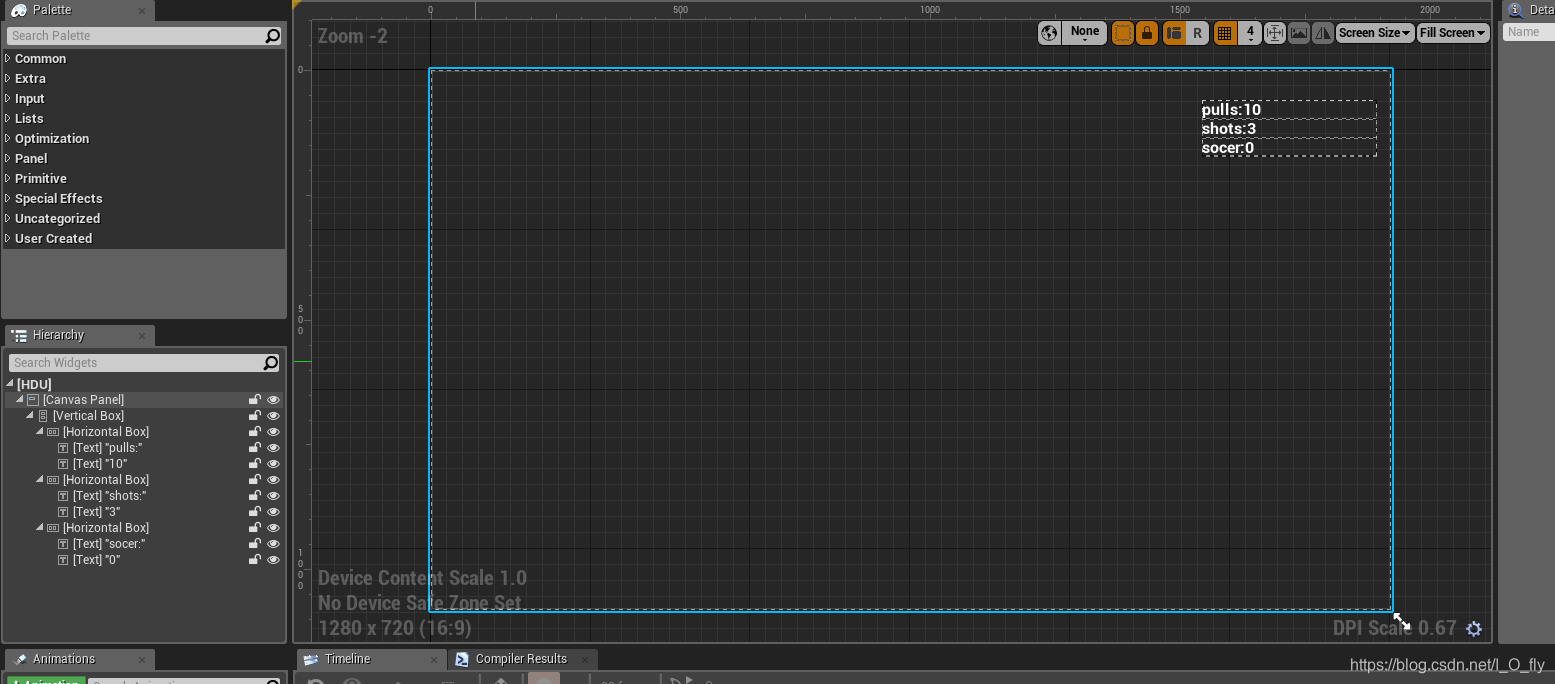Select the [Text] "3" row
Image resolution: width=1555 pixels, height=684 pixels.
(x=143, y=512)
